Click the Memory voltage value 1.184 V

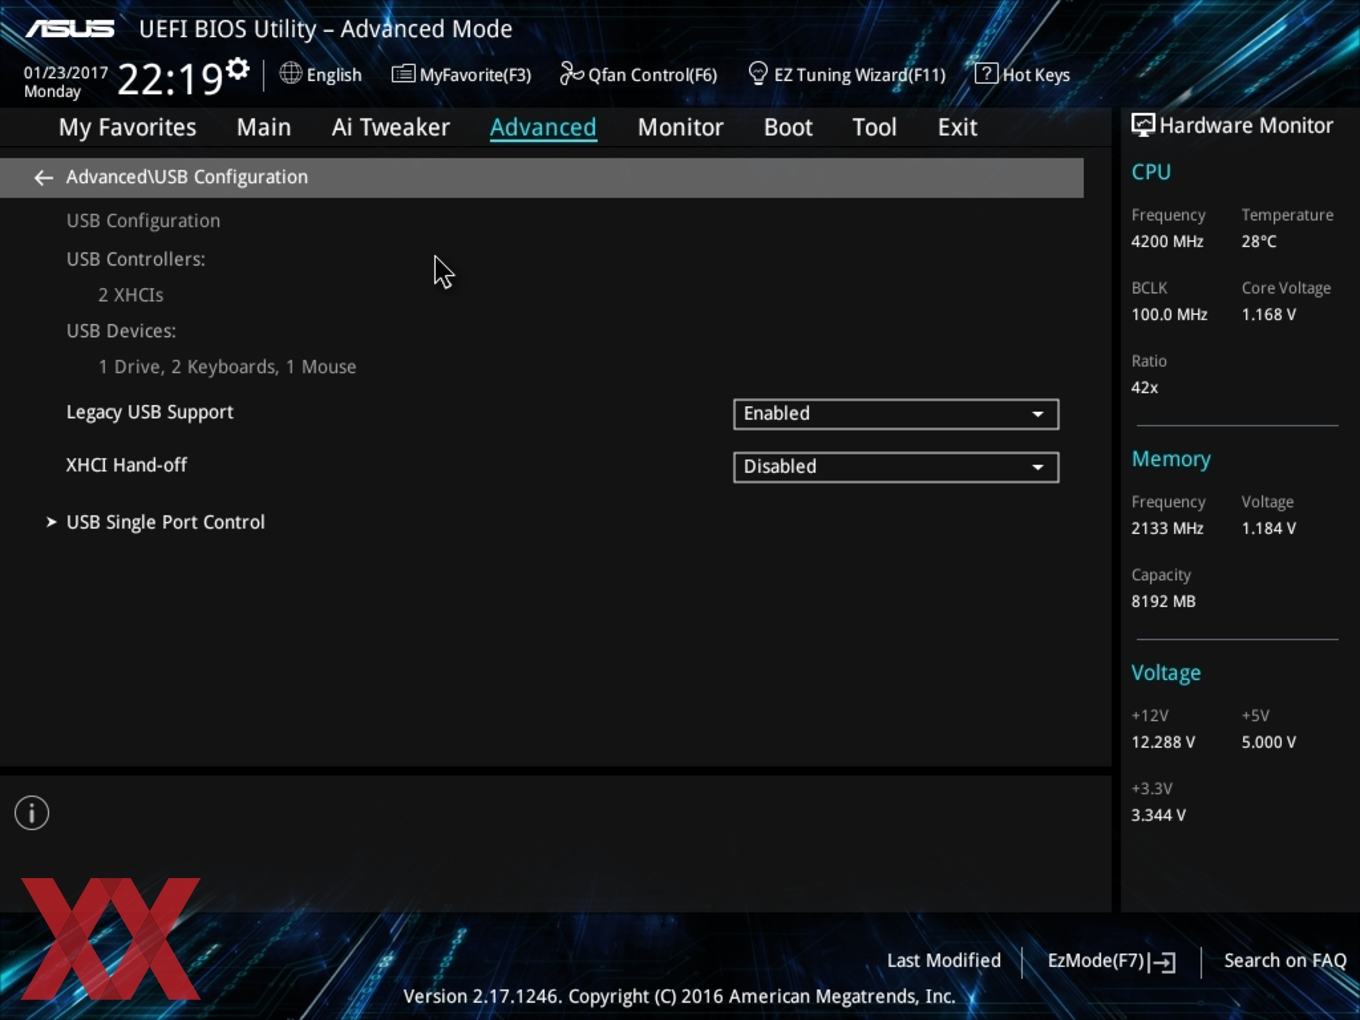tap(1269, 528)
